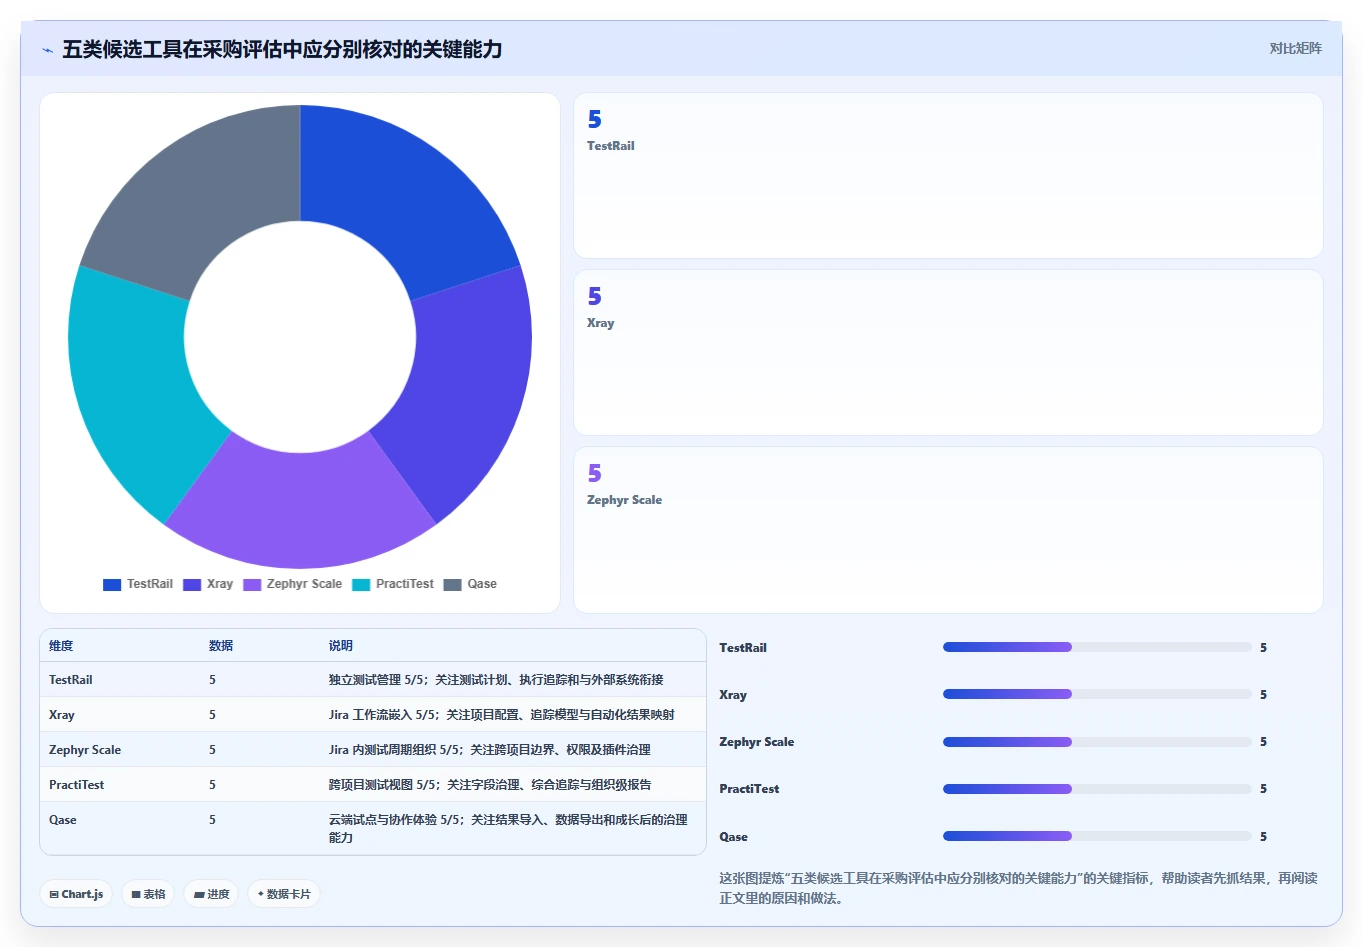Image resolution: width=1363 pixels, height=947 pixels.
Task: Click the value 5 right of the Xray progress bar
Action: point(1263,695)
